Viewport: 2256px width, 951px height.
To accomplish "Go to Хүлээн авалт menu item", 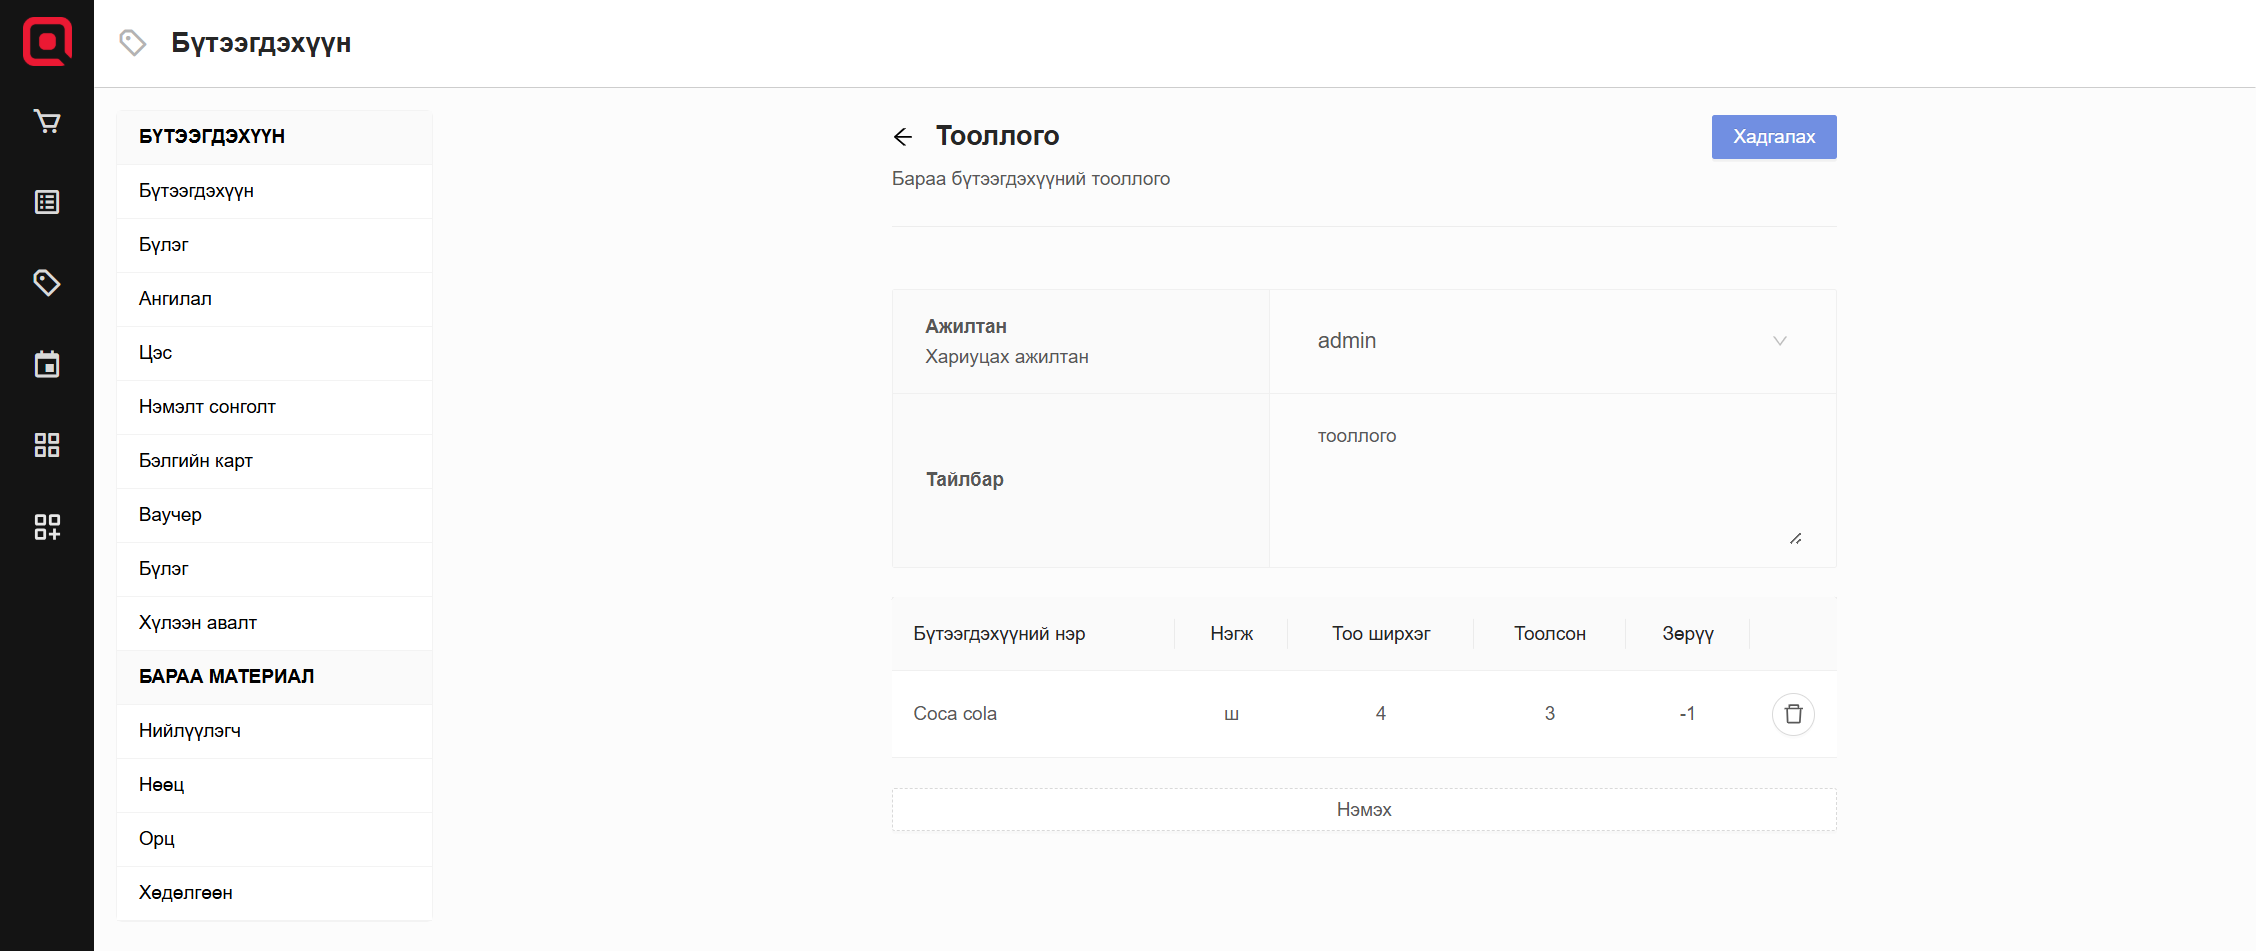I will (x=198, y=623).
